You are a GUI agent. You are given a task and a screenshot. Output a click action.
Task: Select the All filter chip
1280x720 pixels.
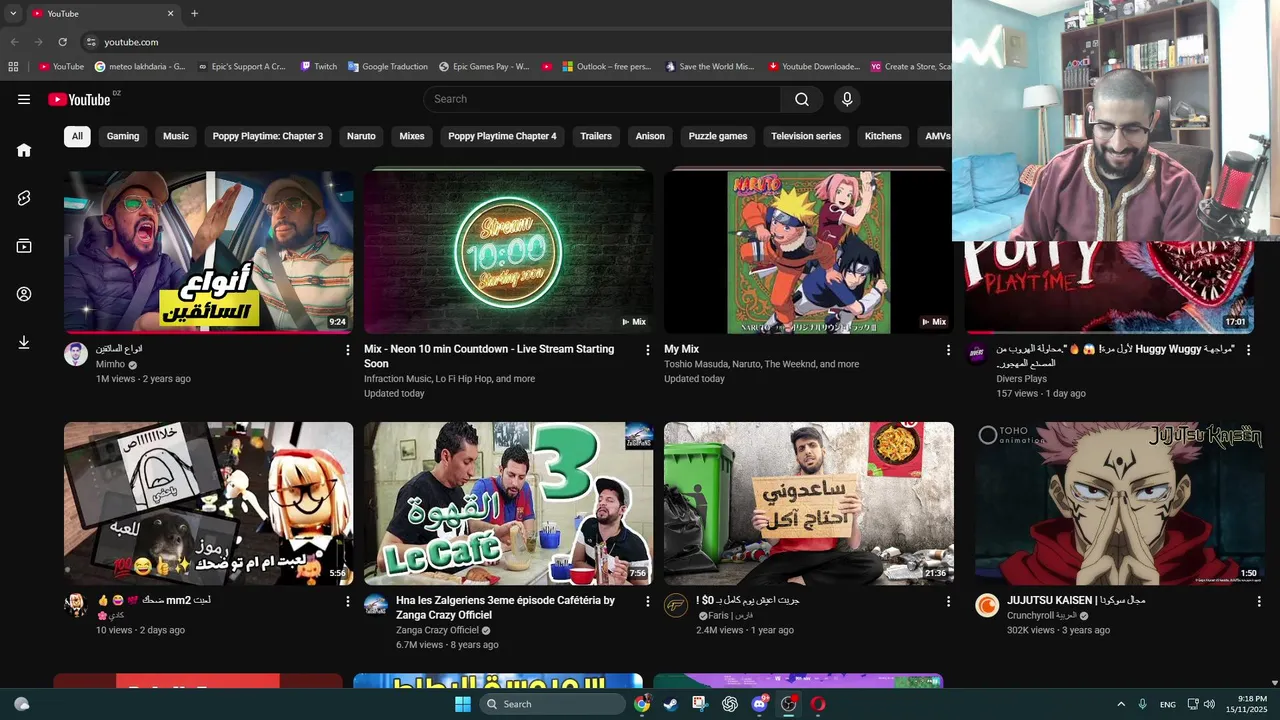[x=77, y=136]
